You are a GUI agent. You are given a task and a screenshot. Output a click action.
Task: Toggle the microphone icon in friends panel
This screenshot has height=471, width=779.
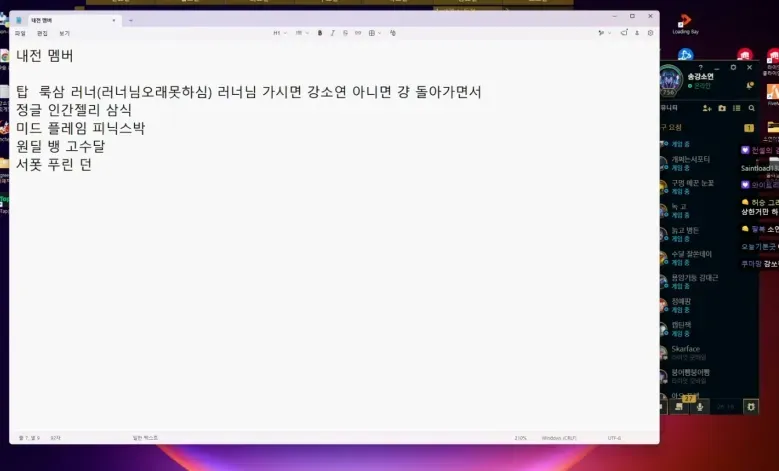pyautogui.click(x=700, y=407)
